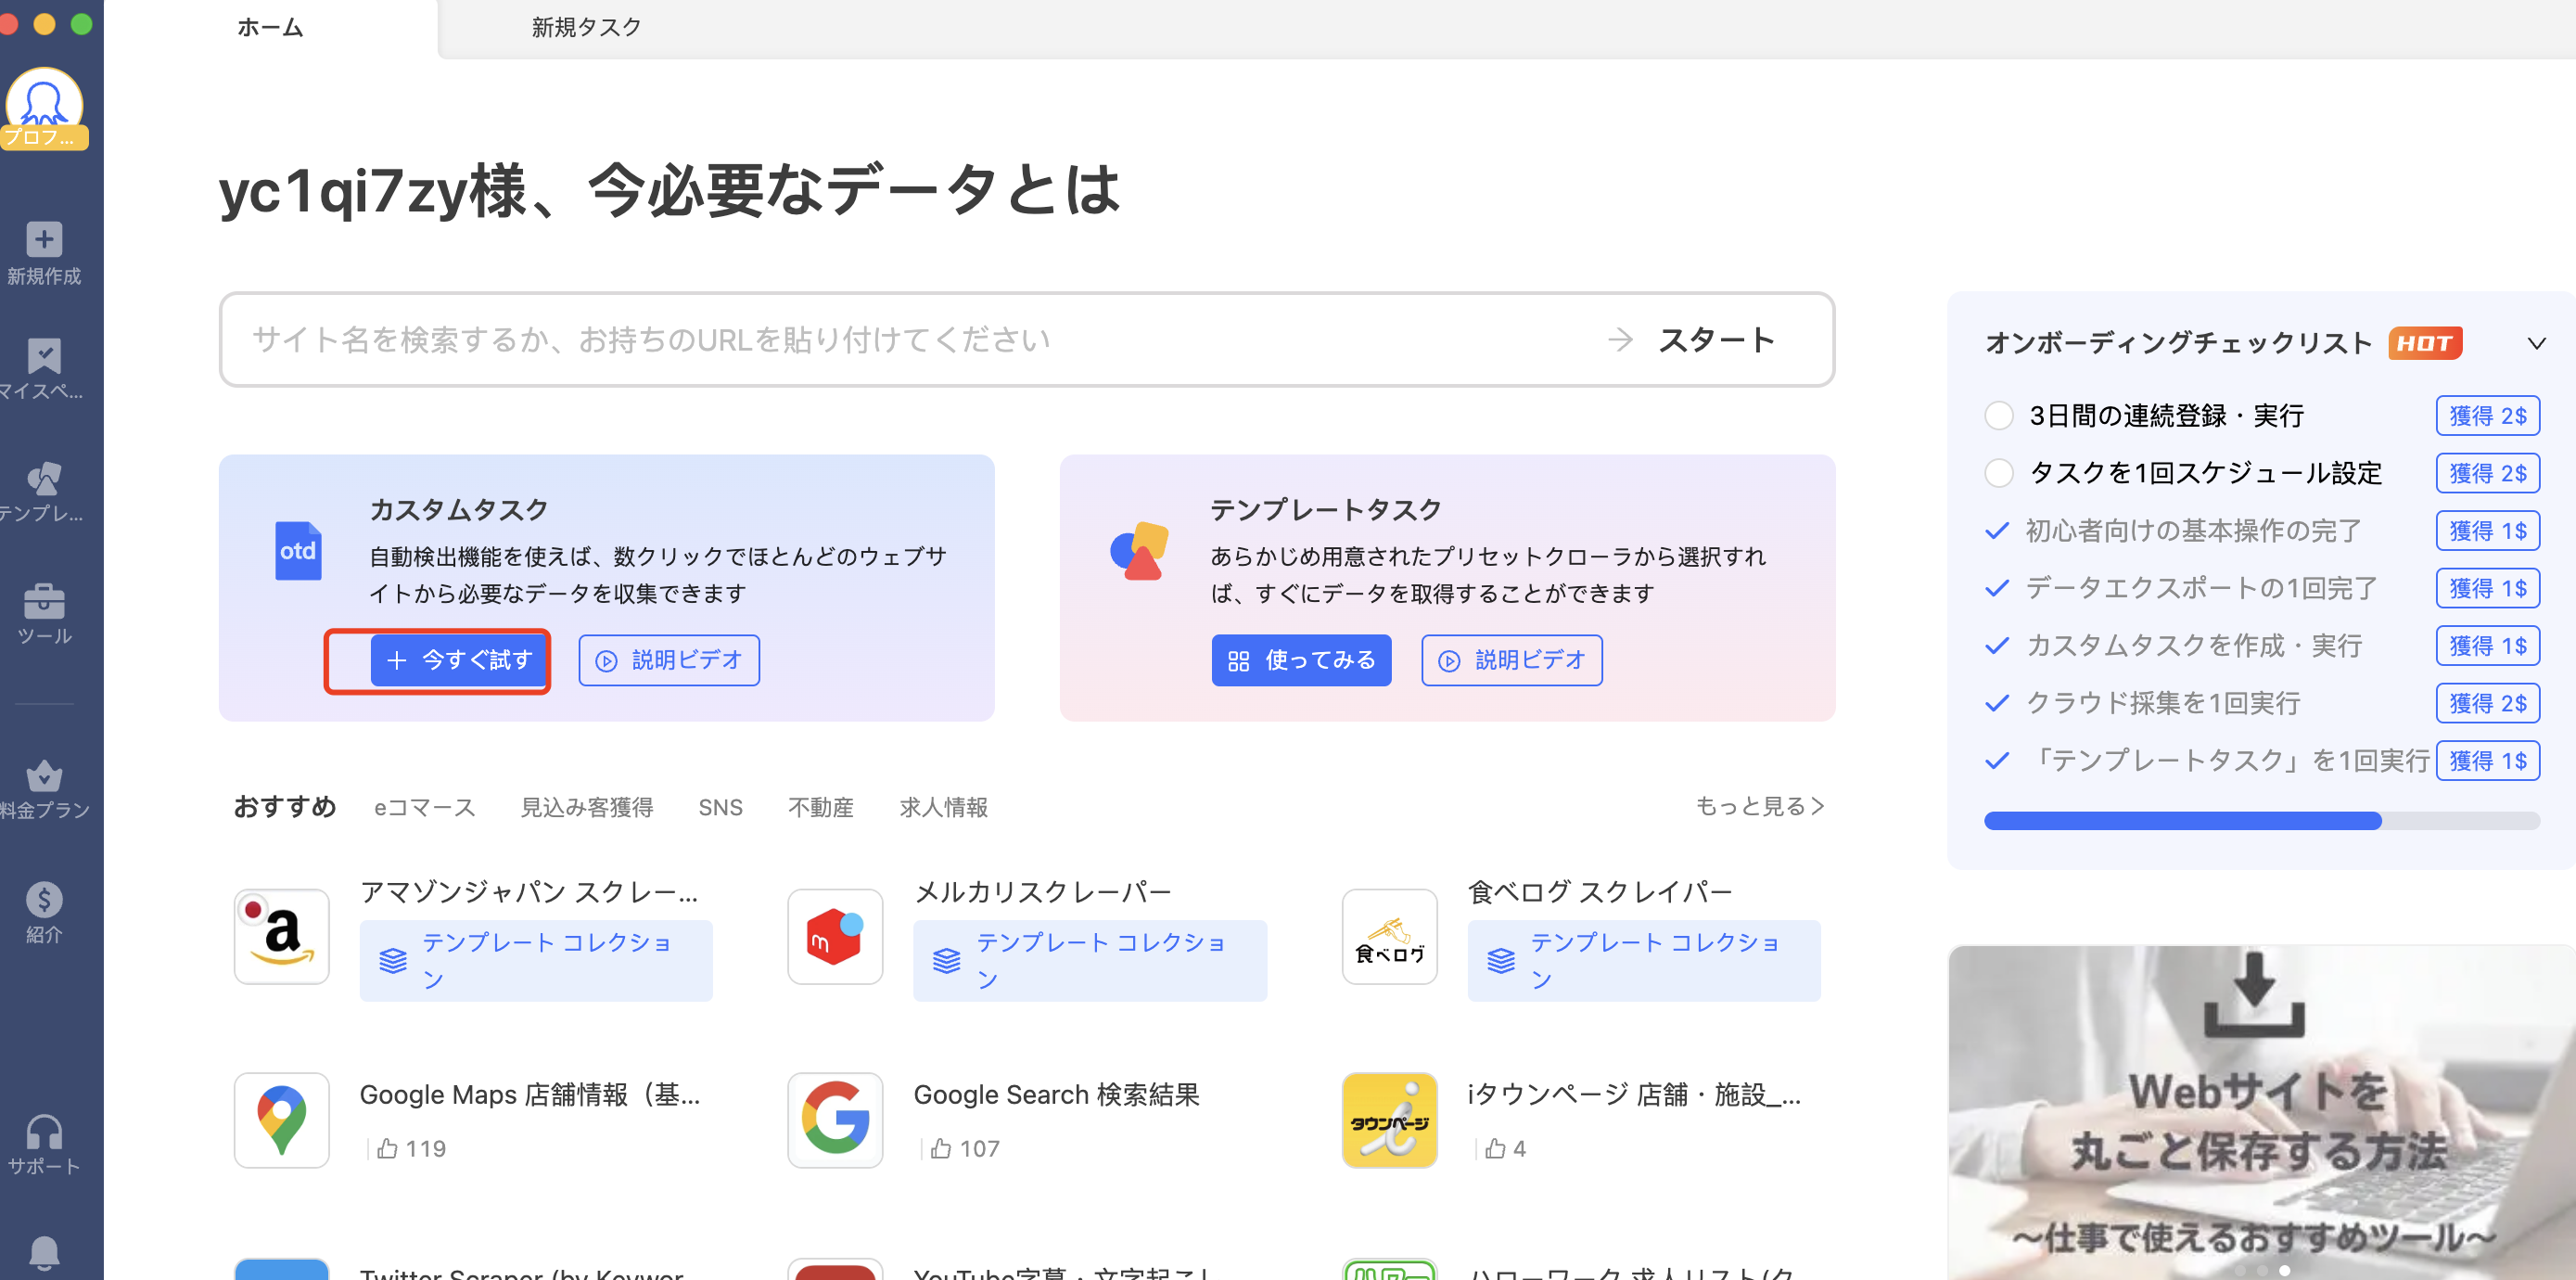Screen dimensions: 2576x1280
Task: Select the eコマース category tab
Action: click(425, 807)
